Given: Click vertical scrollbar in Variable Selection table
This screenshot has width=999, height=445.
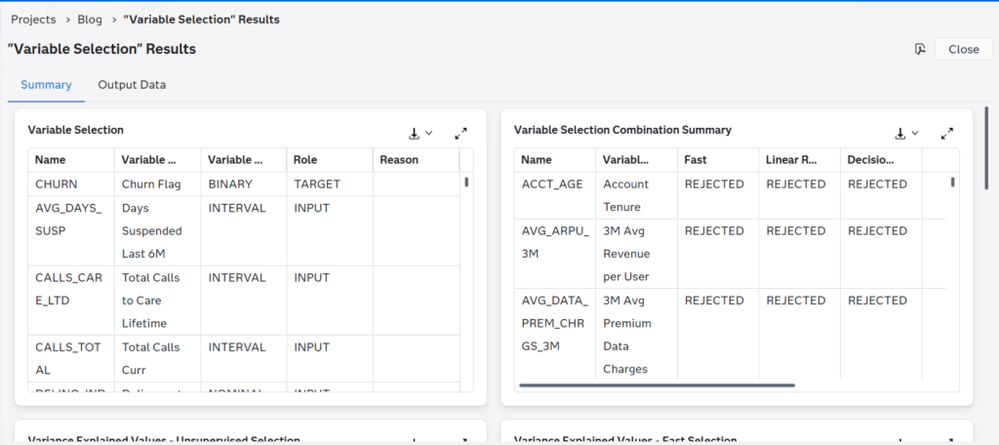Looking at the screenshot, I should coord(466,182).
